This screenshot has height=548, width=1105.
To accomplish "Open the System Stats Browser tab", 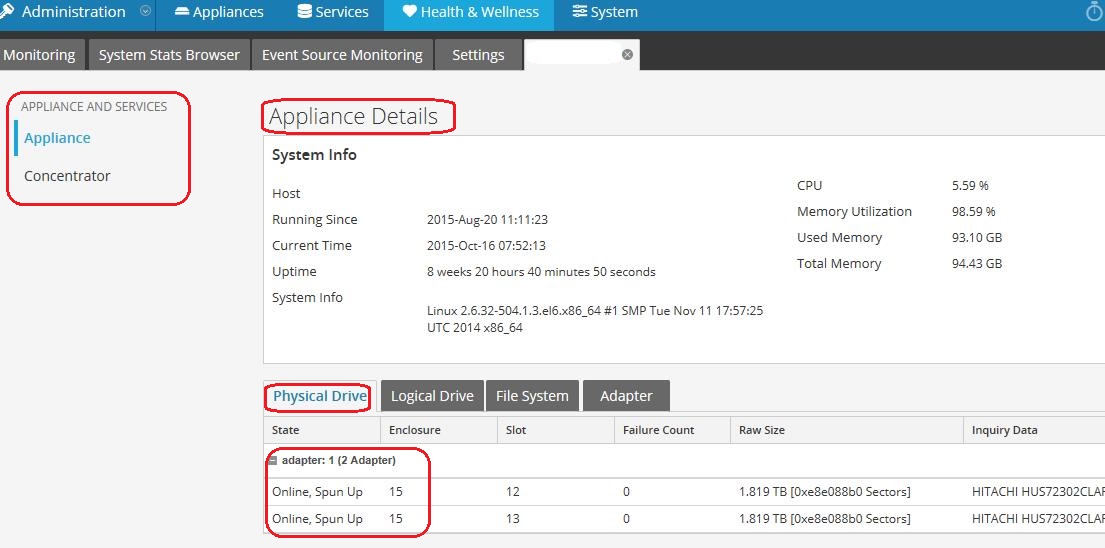I will pos(169,55).
